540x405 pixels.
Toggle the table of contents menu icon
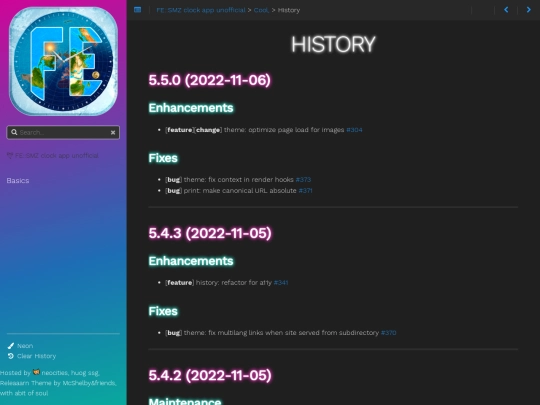[137, 10]
